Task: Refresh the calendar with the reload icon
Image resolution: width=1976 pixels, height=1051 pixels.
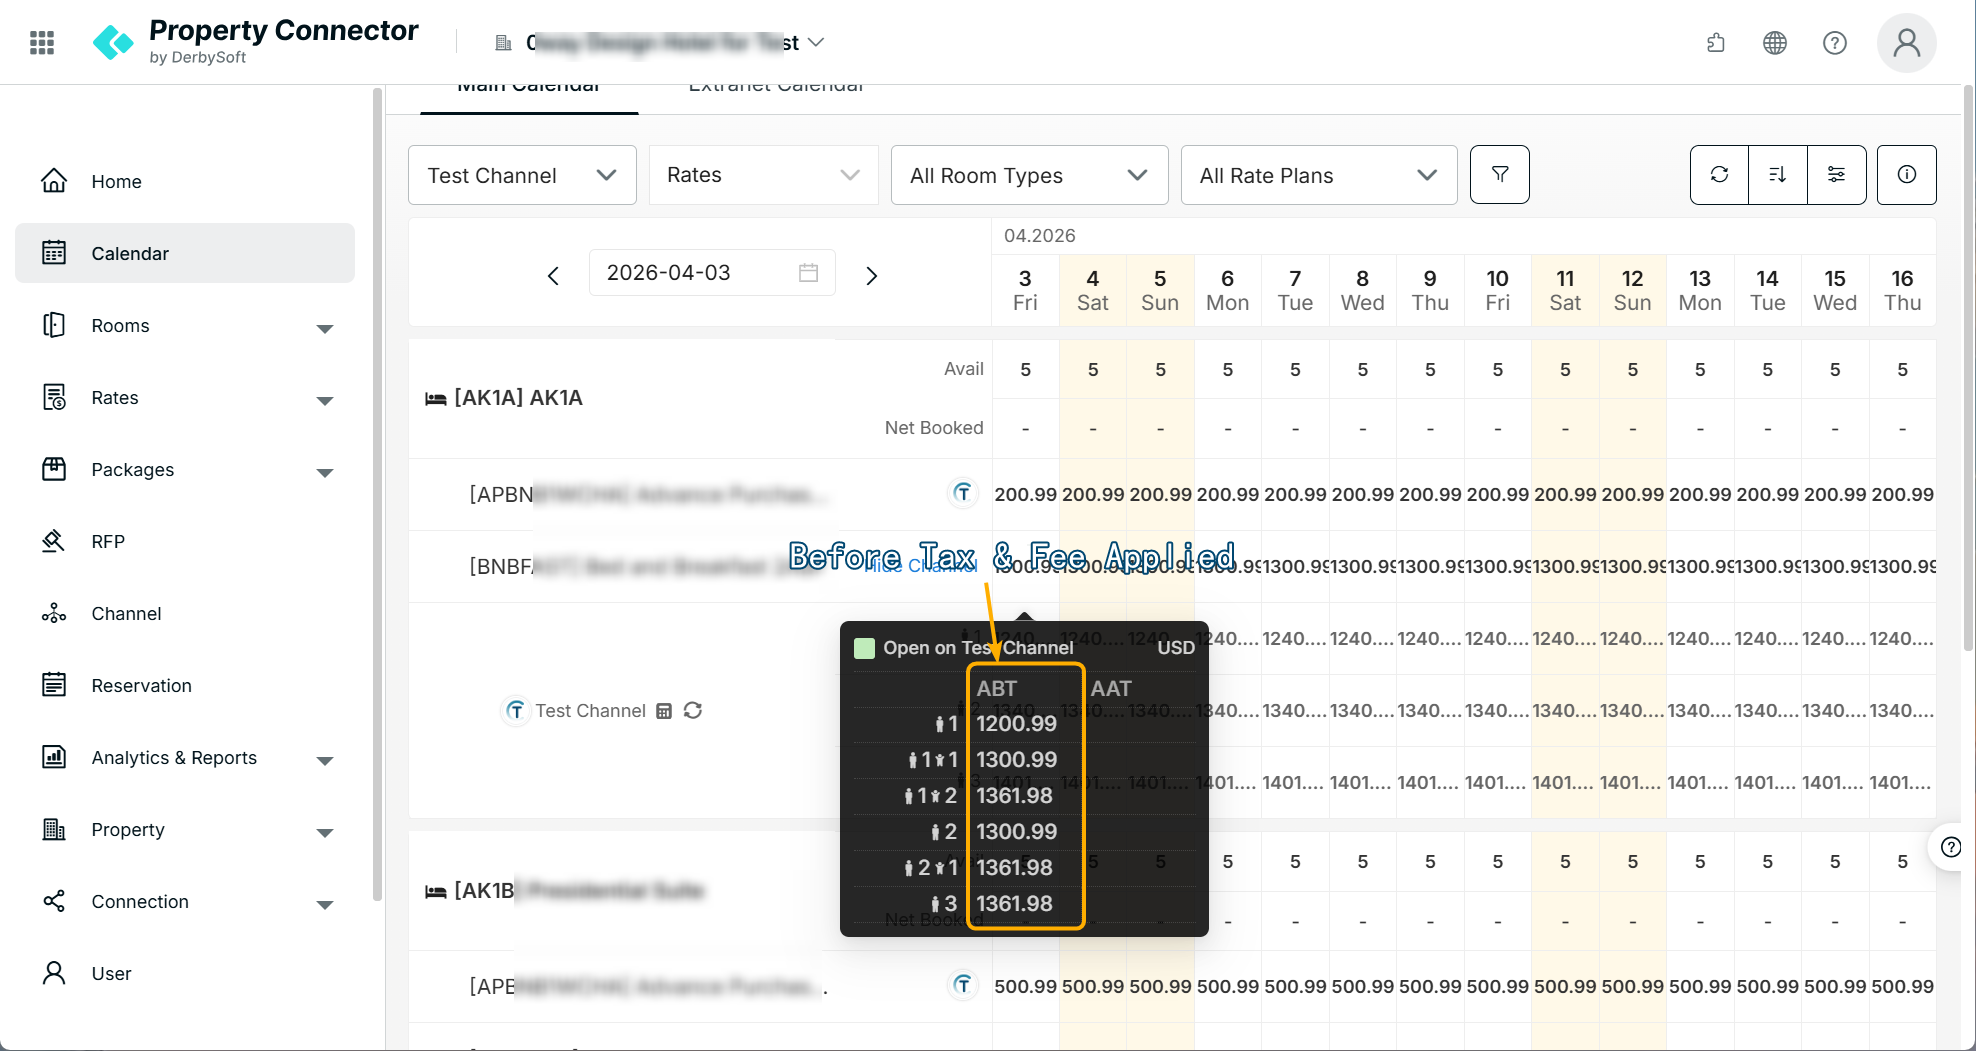Action: point(1720,175)
